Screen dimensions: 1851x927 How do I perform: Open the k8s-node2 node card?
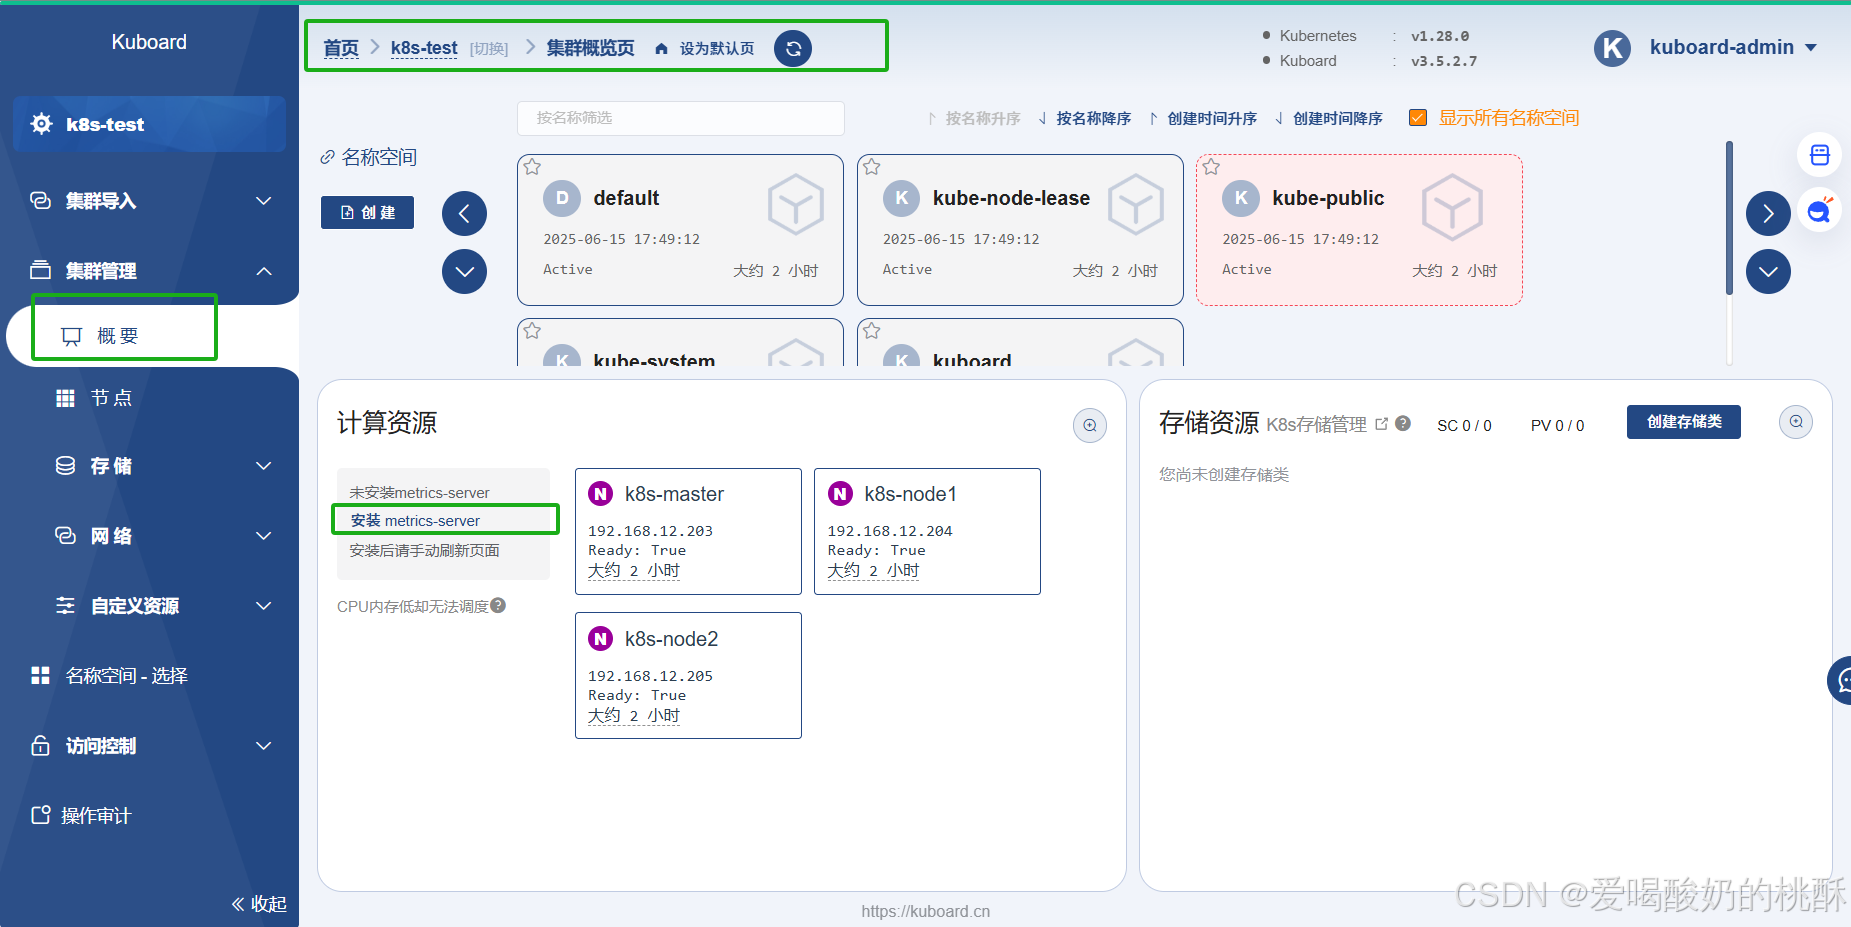[688, 675]
